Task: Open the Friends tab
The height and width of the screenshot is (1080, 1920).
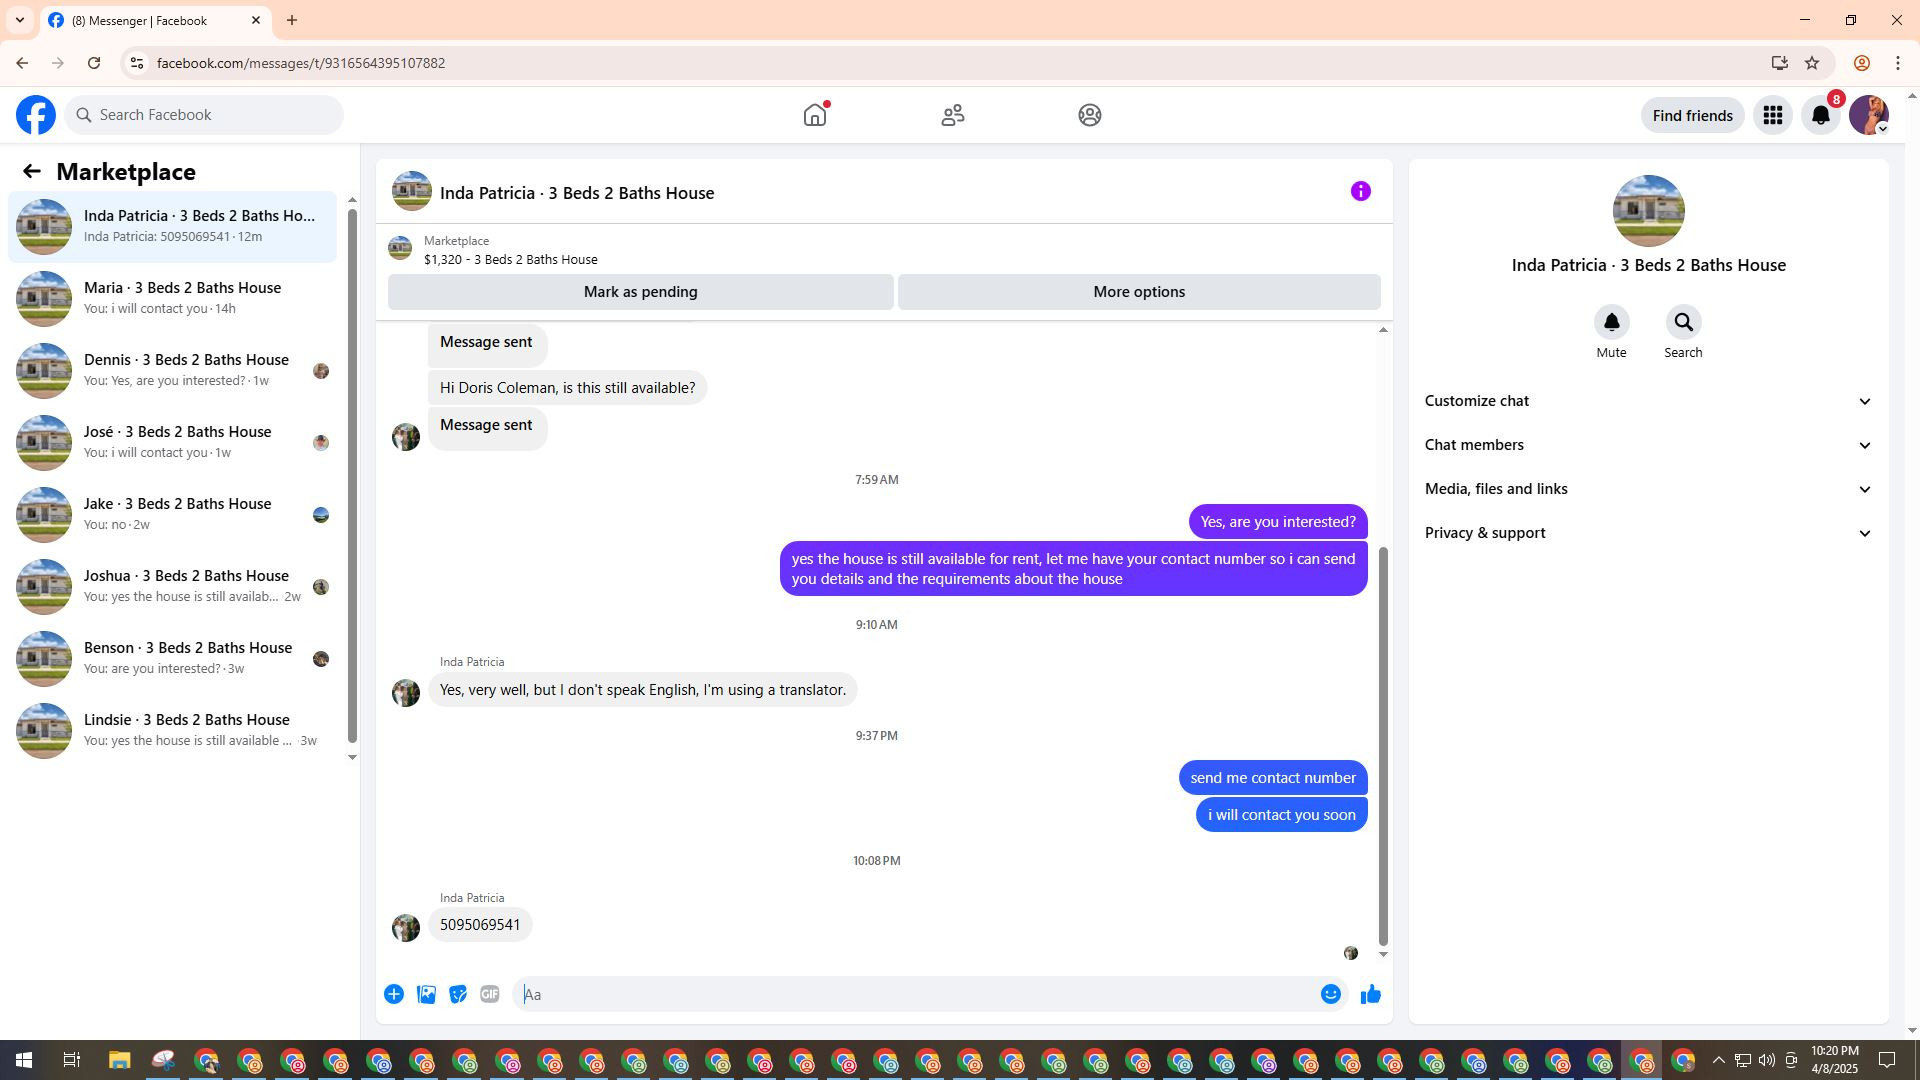Action: (952, 115)
